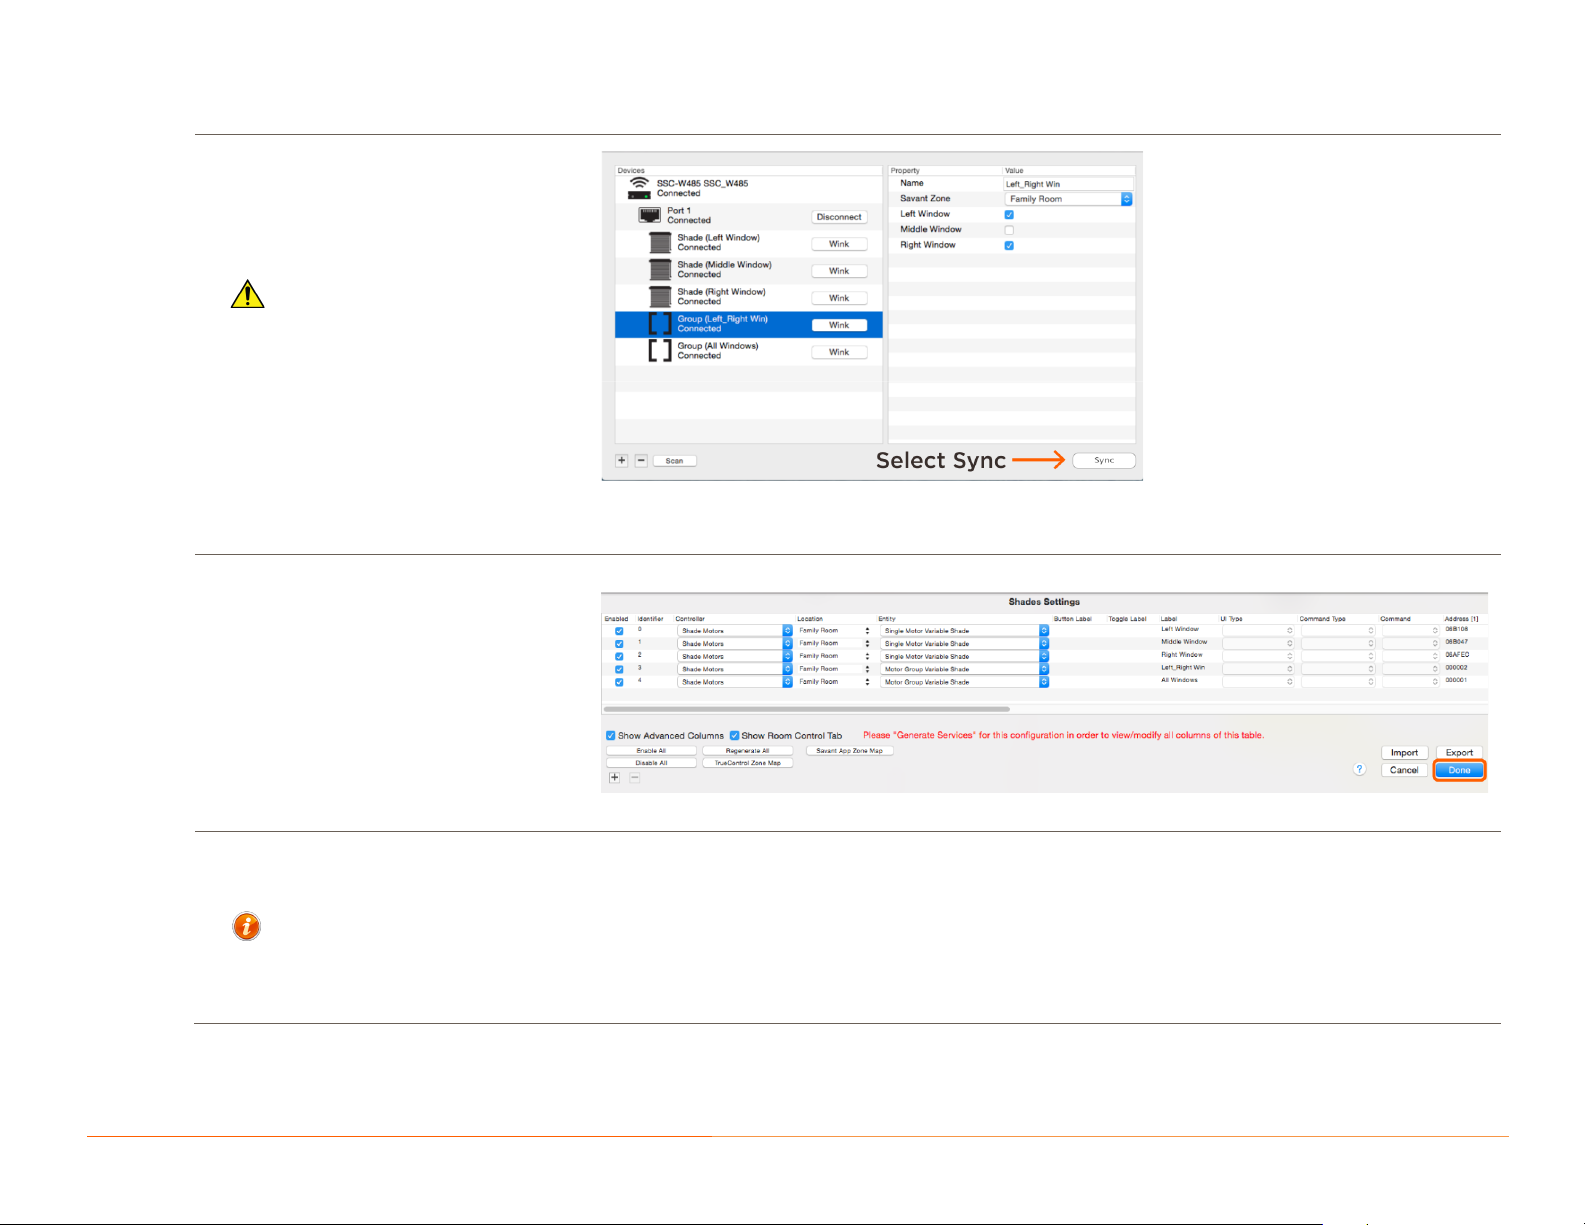Cancel the Shades Settings dialog
The width and height of the screenshot is (1585, 1225).
(x=1405, y=770)
